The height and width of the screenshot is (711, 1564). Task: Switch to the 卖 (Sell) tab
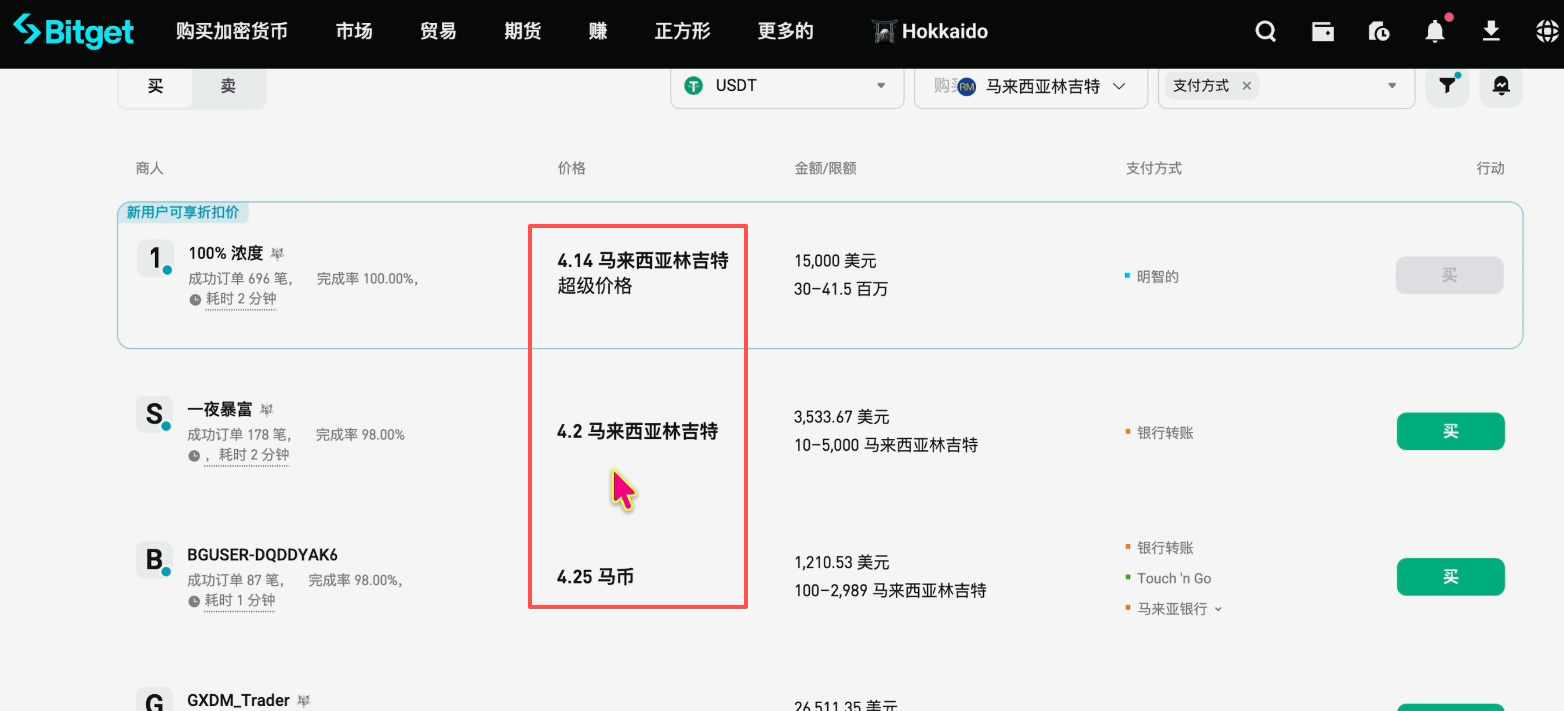tap(228, 86)
